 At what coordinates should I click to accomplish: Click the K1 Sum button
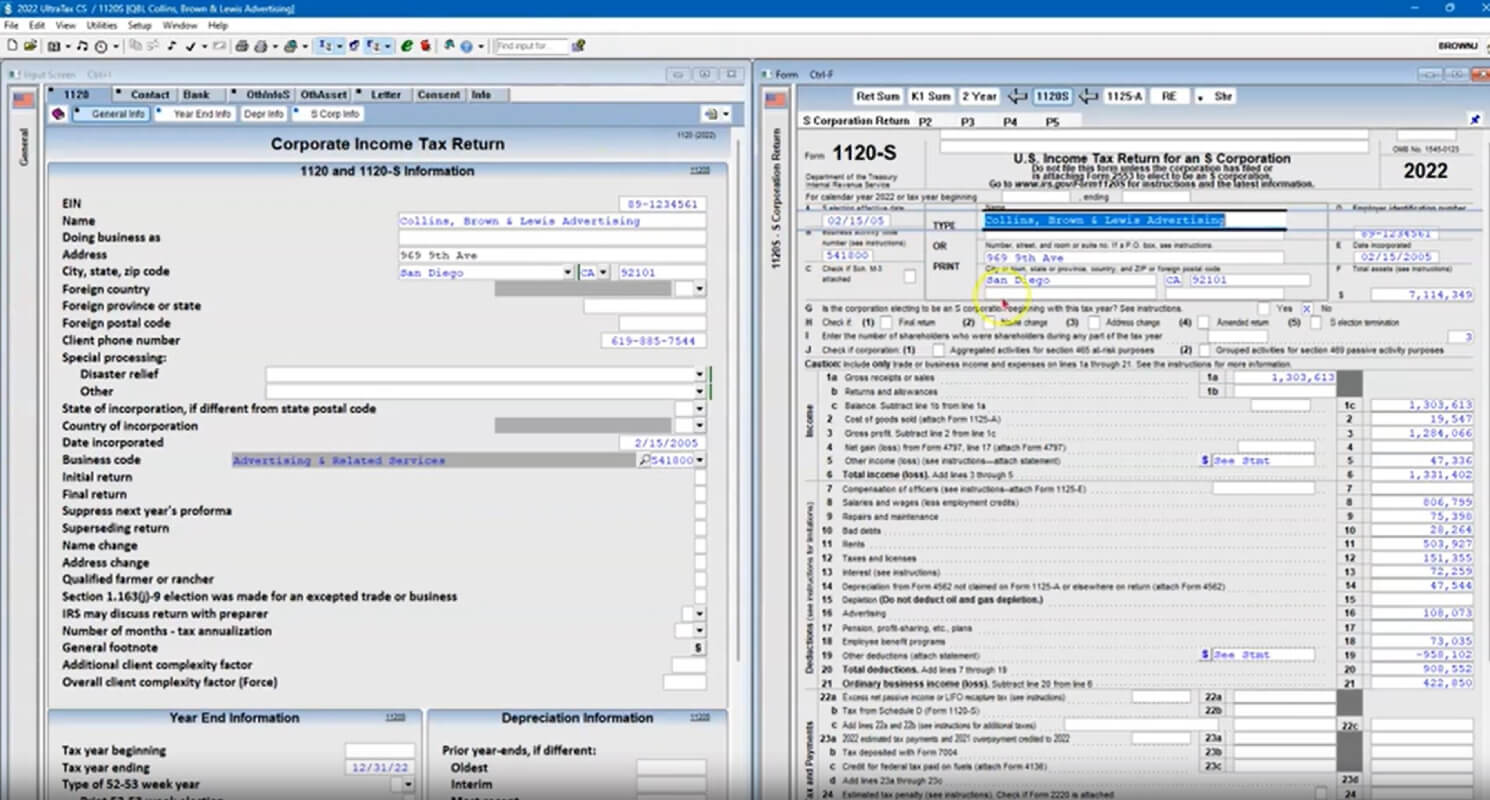(930, 96)
